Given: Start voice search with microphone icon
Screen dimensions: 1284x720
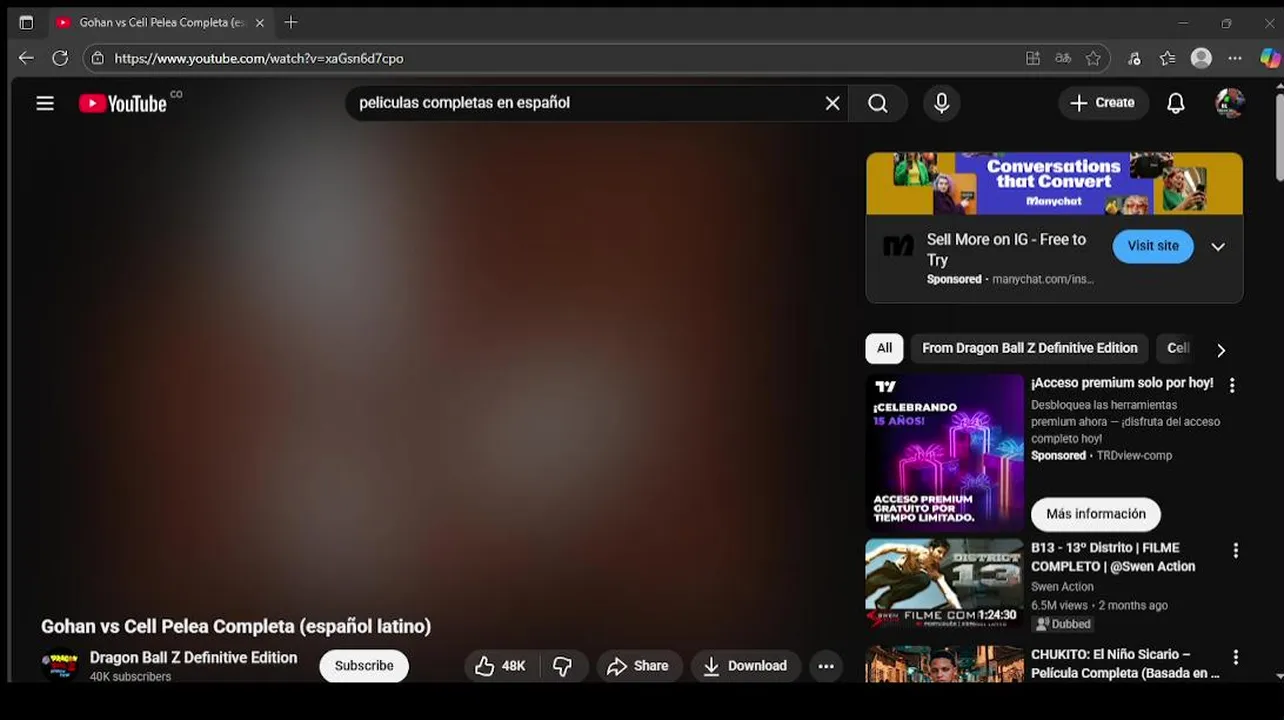Looking at the screenshot, I should [941, 103].
